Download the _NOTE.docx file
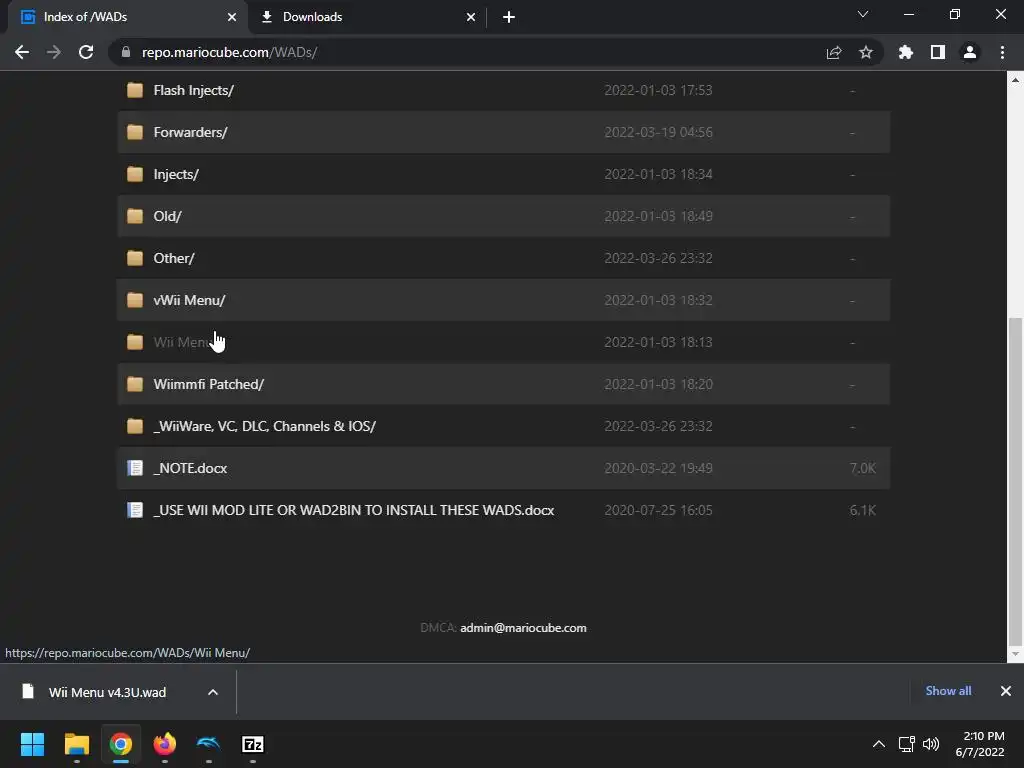 tap(190, 468)
